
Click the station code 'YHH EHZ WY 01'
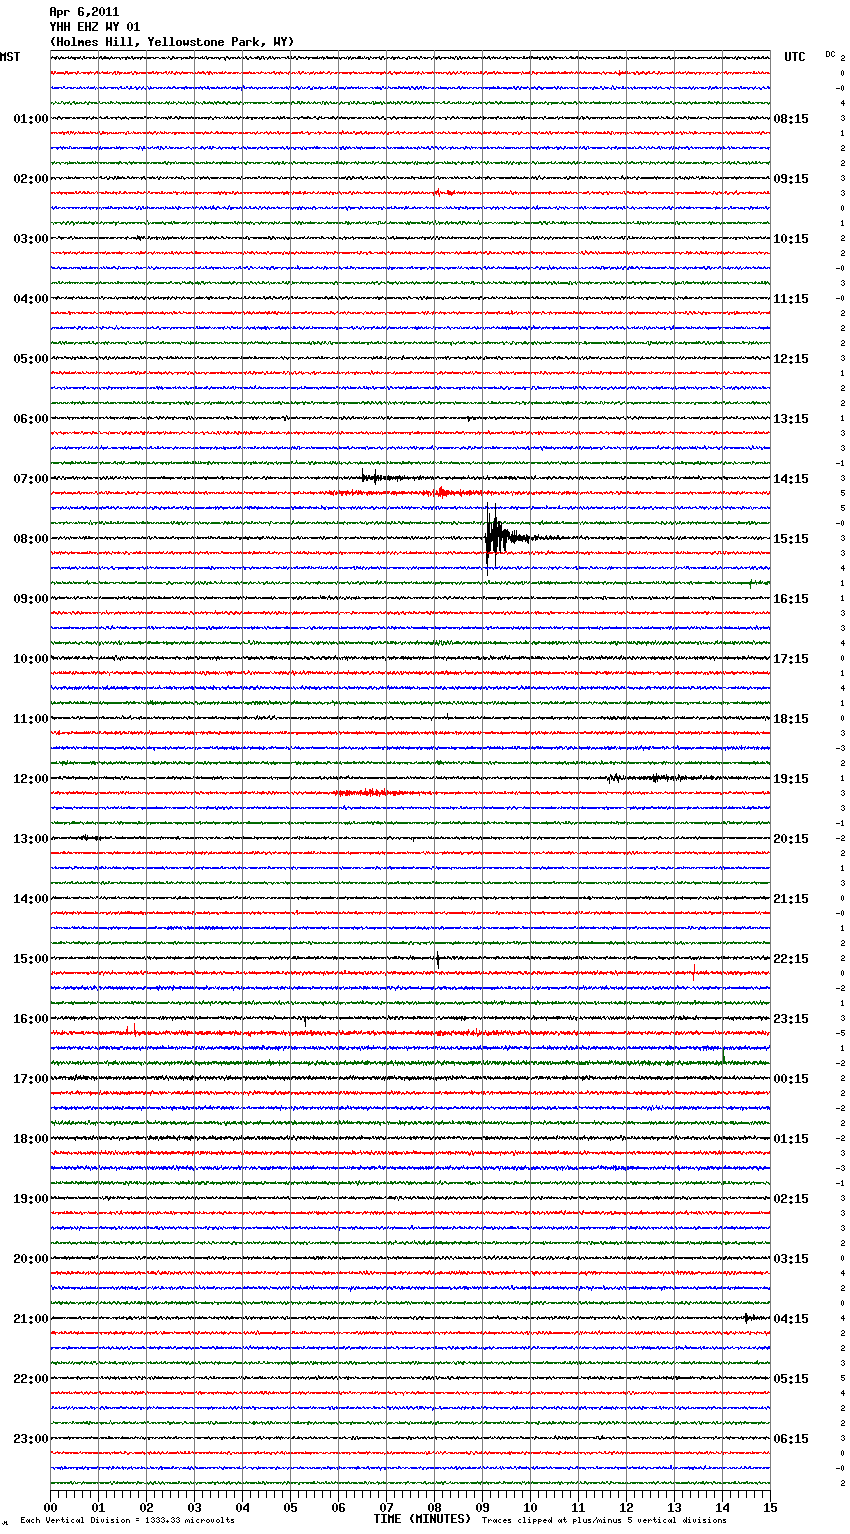tap(95, 27)
